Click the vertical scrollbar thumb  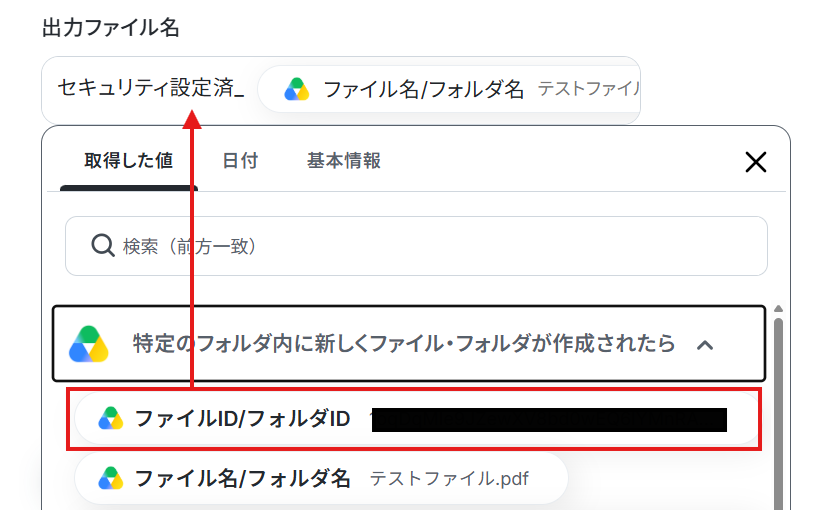pyautogui.click(x=778, y=412)
